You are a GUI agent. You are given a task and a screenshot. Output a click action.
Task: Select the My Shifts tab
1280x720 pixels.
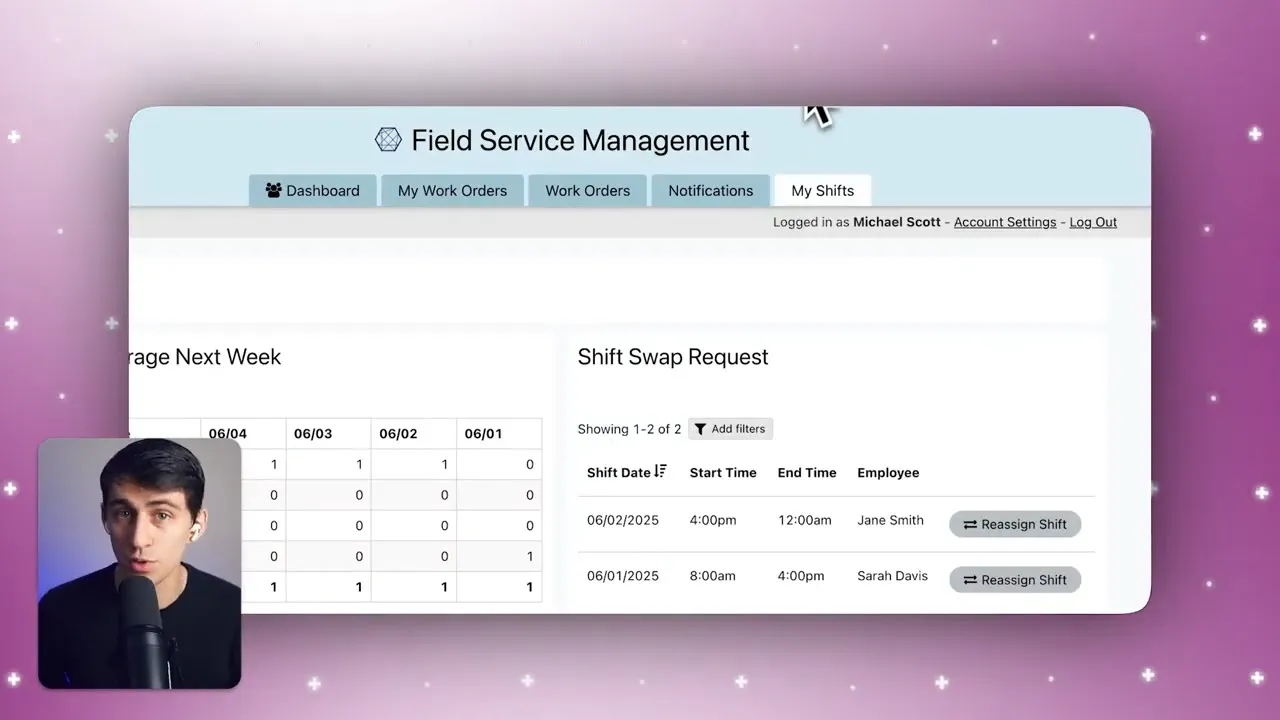click(823, 190)
